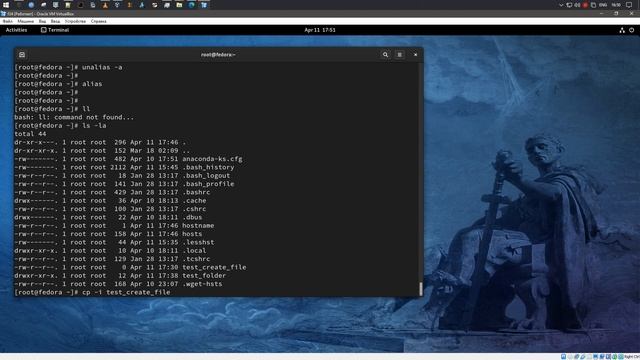This screenshot has height=360, width=640.
Task: Click the .tcshrc file name
Action: pyautogui.click(x=196, y=259)
